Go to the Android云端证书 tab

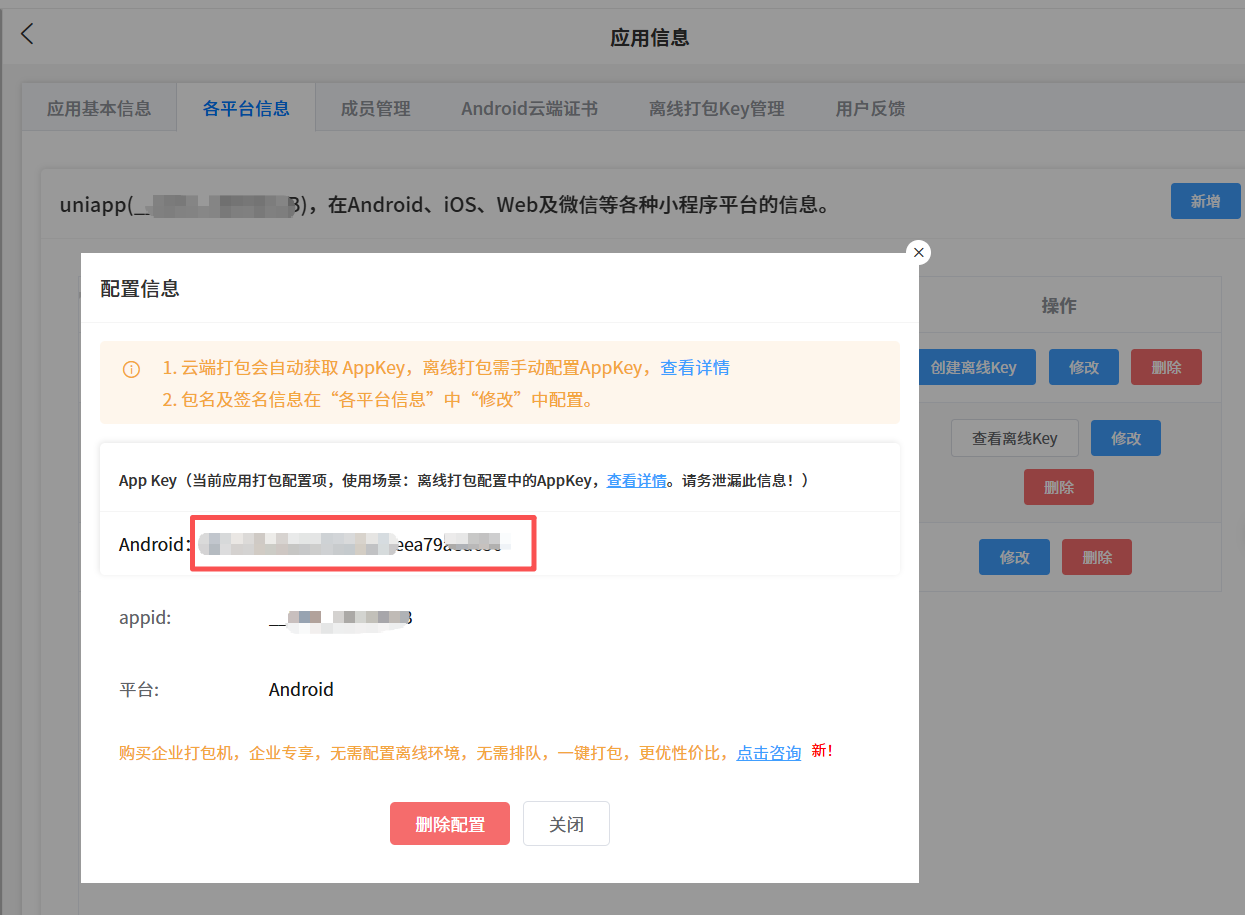point(529,108)
